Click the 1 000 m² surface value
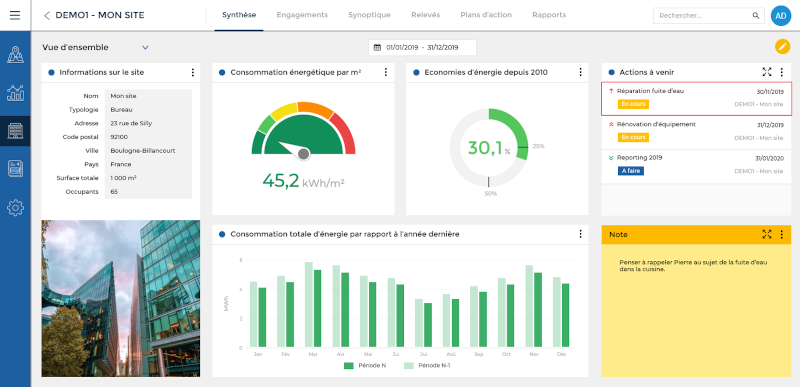Image resolution: width=800 pixels, height=387 pixels. coord(123,178)
